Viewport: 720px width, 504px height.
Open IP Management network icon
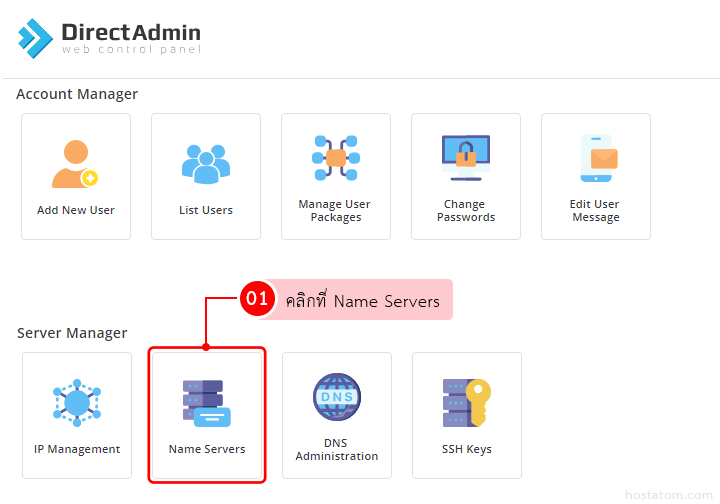point(77,403)
